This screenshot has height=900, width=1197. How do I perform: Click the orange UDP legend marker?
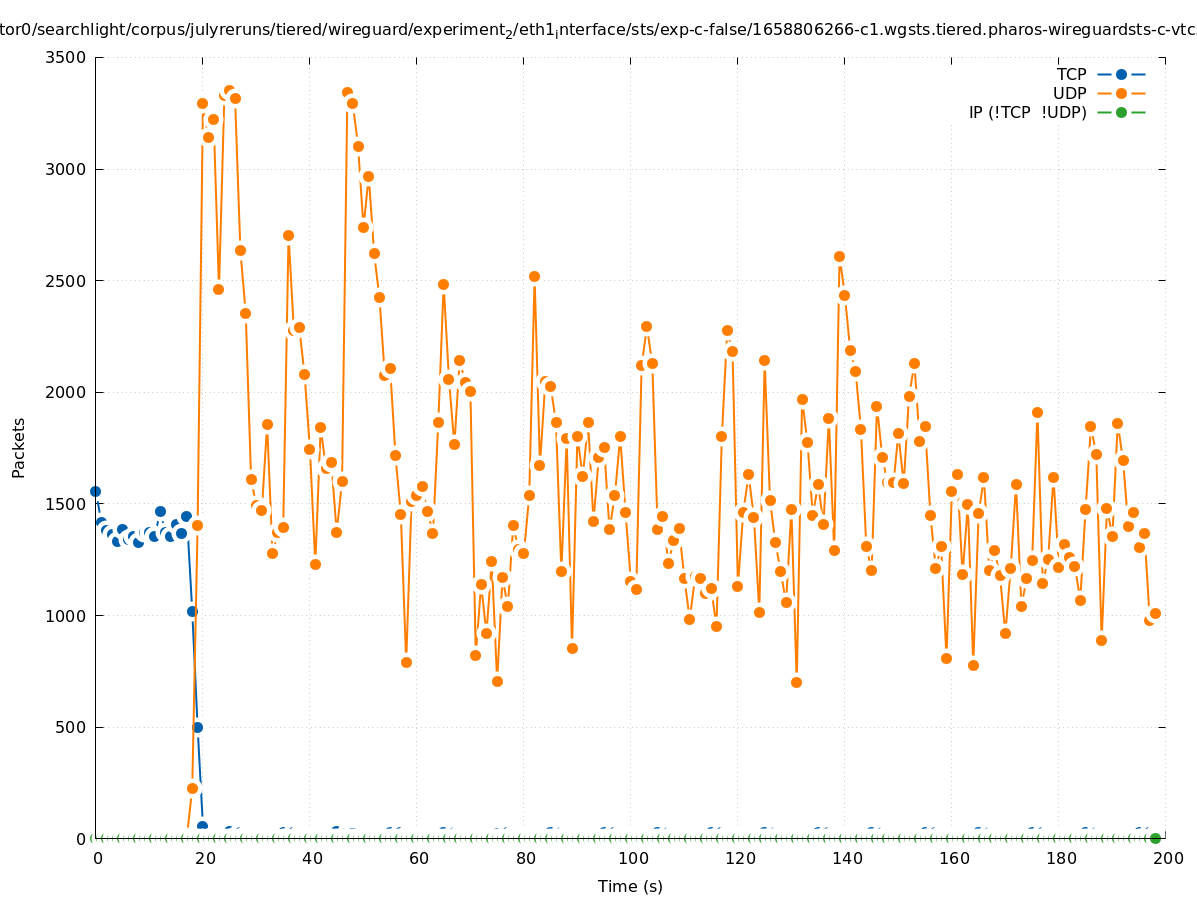1121,93
